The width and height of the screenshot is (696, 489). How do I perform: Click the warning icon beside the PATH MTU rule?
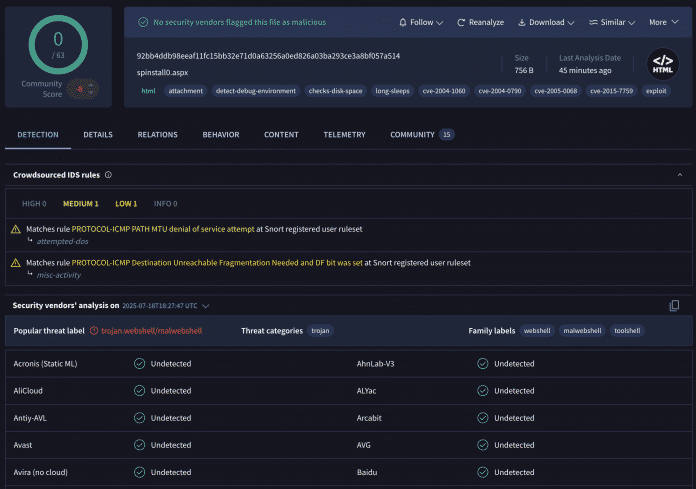(x=16, y=229)
